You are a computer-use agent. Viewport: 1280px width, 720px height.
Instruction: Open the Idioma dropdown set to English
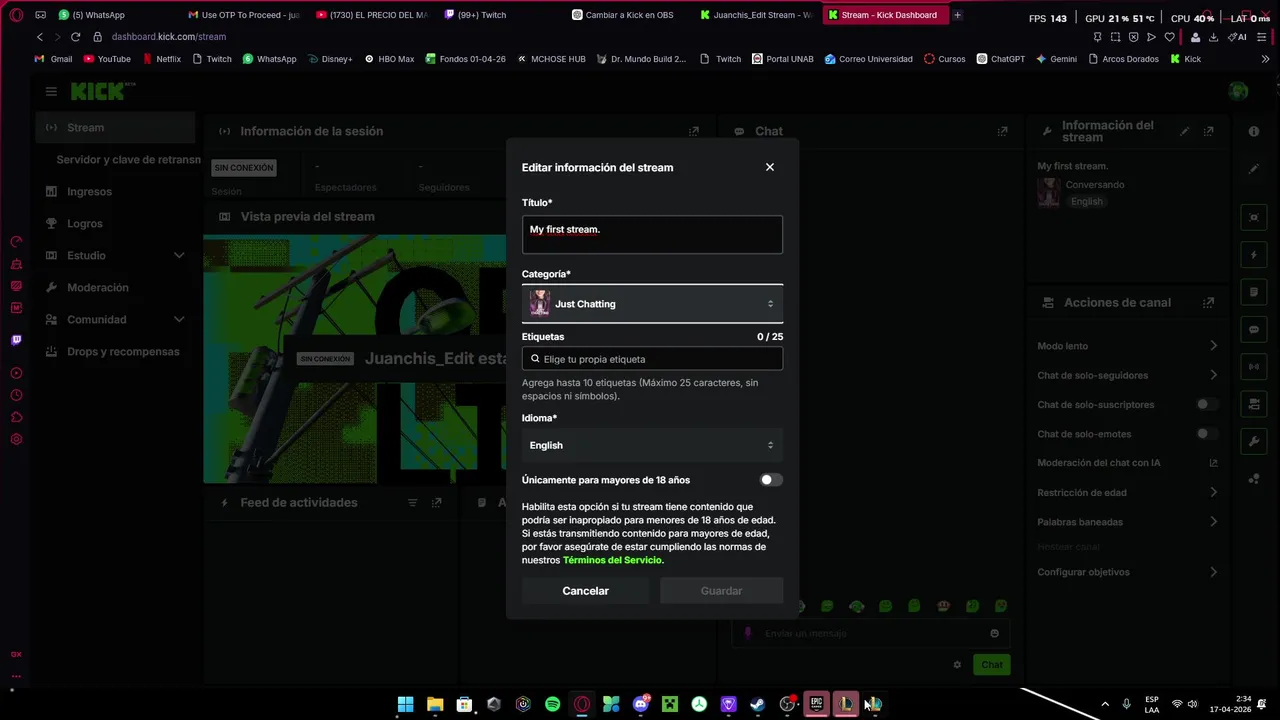[x=652, y=445]
